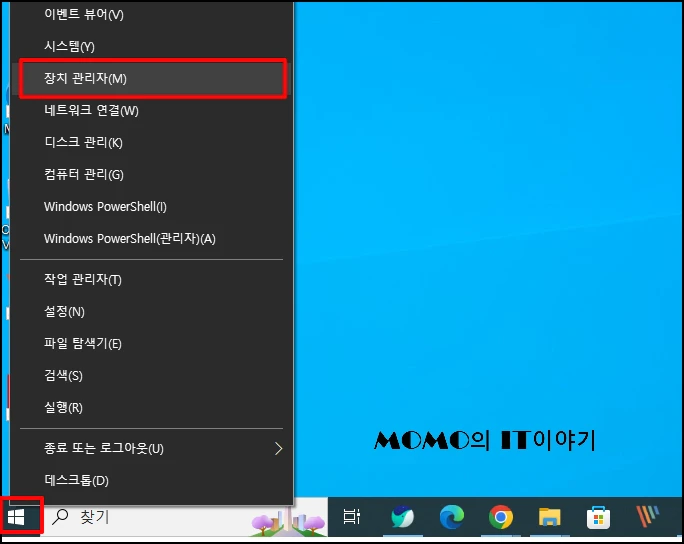This screenshot has width=684, height=544.
Task: Open 파일 탐색기(E) from the menu
Action: (152, 343)
